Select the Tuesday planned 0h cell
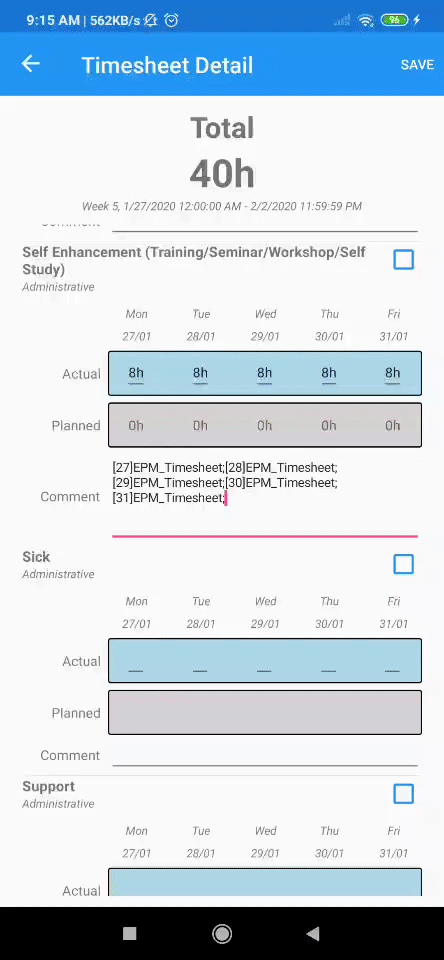444x960 pixels. click(200, 426)
